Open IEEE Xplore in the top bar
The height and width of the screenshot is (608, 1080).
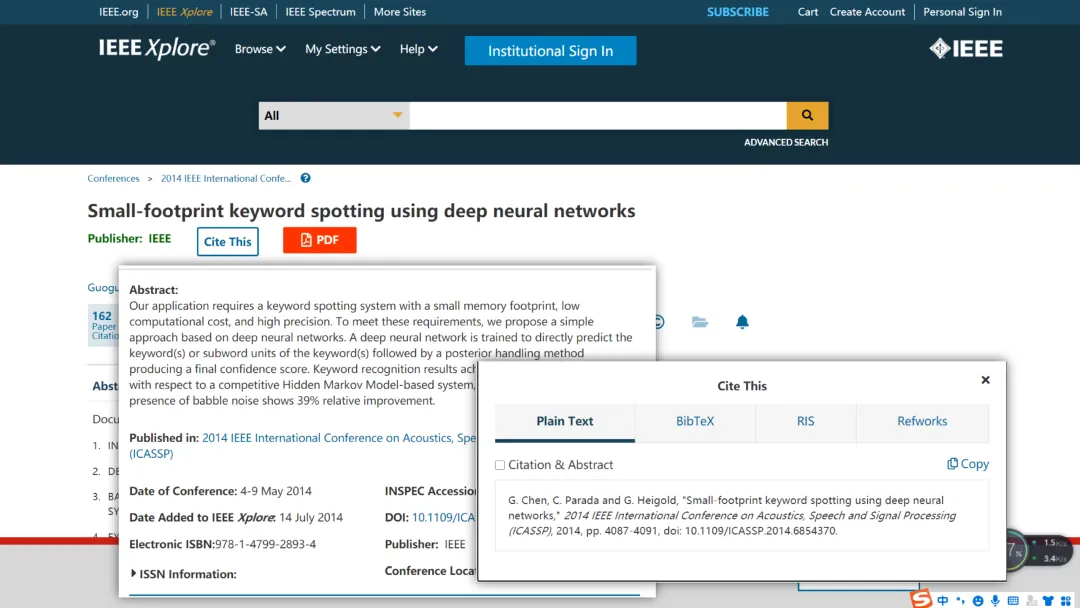[x=185, y=12]
